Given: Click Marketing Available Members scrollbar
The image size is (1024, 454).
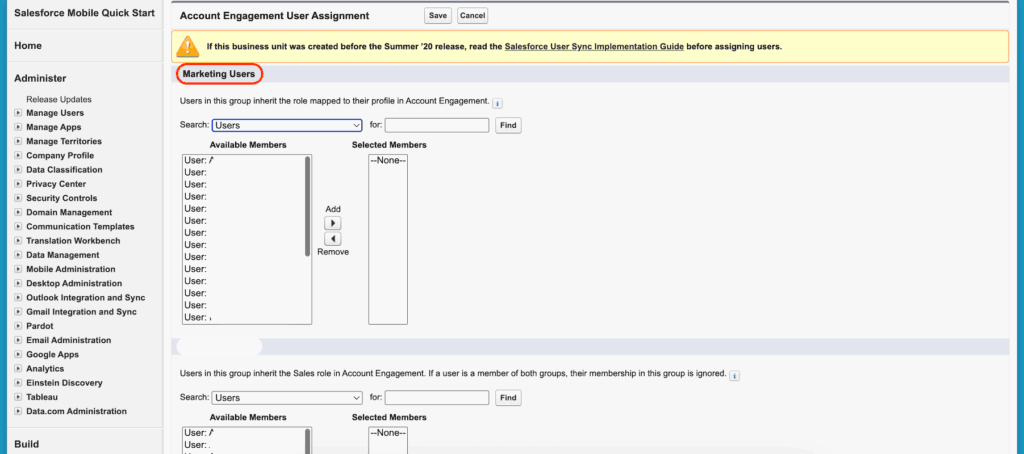Looking at the screenshot, I should (x=308, y=206).
